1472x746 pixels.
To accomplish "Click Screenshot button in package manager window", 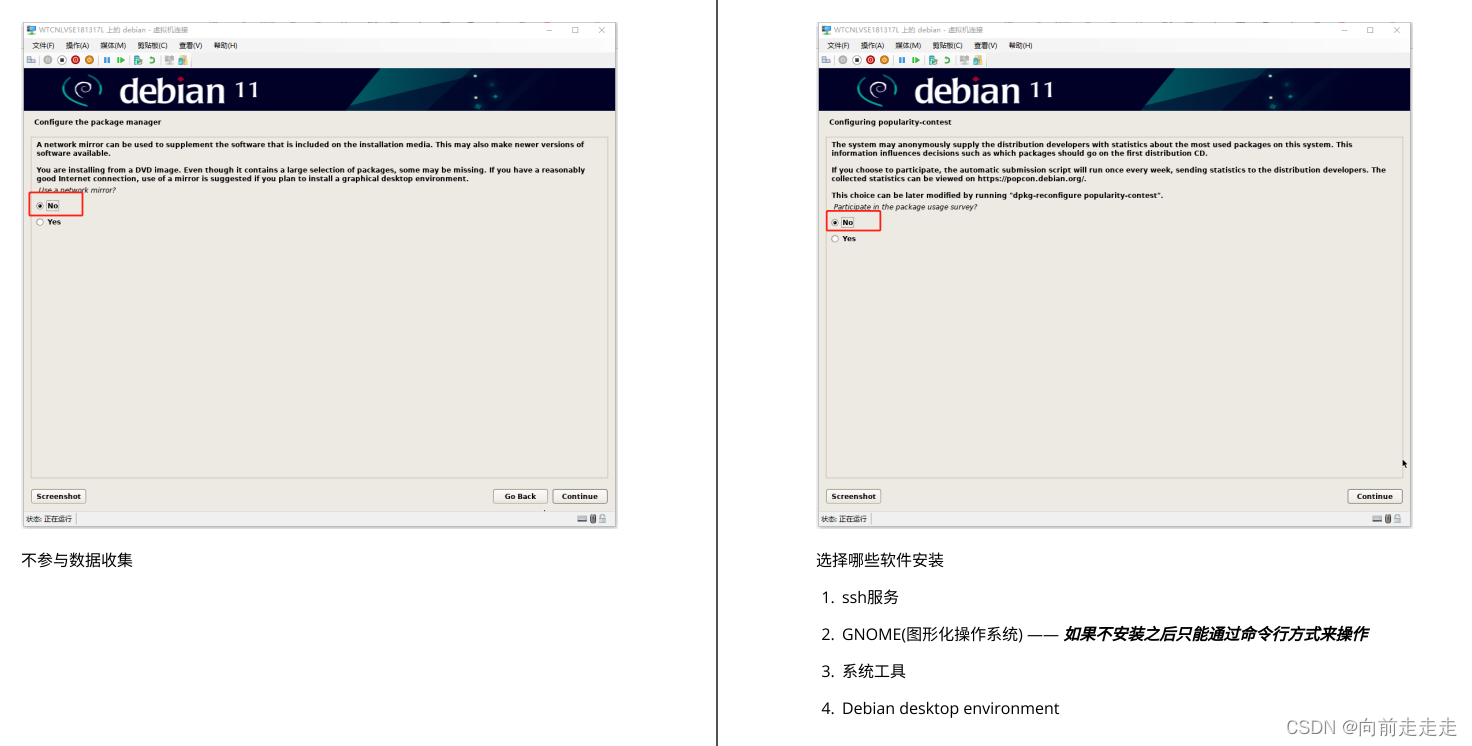I will (x=58, y=496).
